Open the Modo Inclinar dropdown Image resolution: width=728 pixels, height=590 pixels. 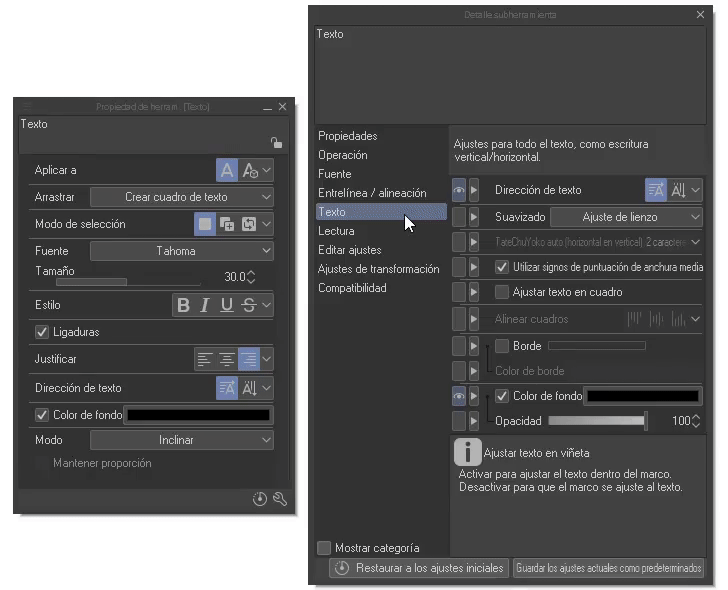coord(182,440)
